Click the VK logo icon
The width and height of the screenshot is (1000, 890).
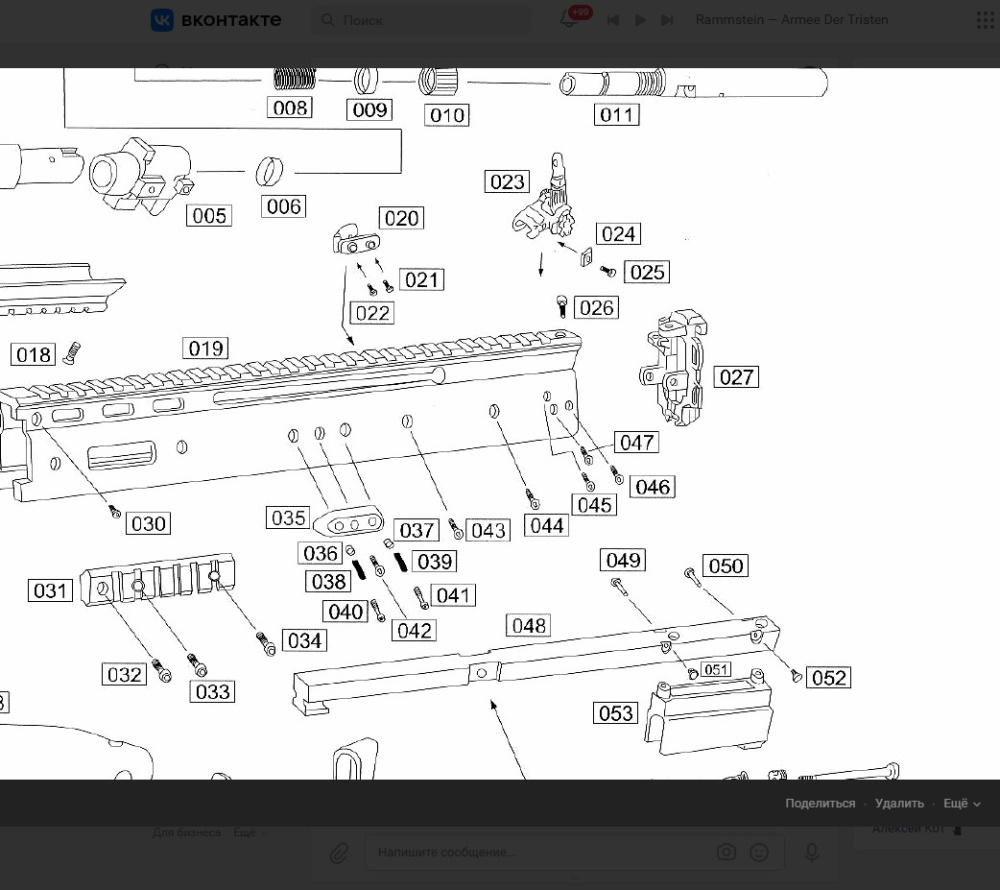162,20
